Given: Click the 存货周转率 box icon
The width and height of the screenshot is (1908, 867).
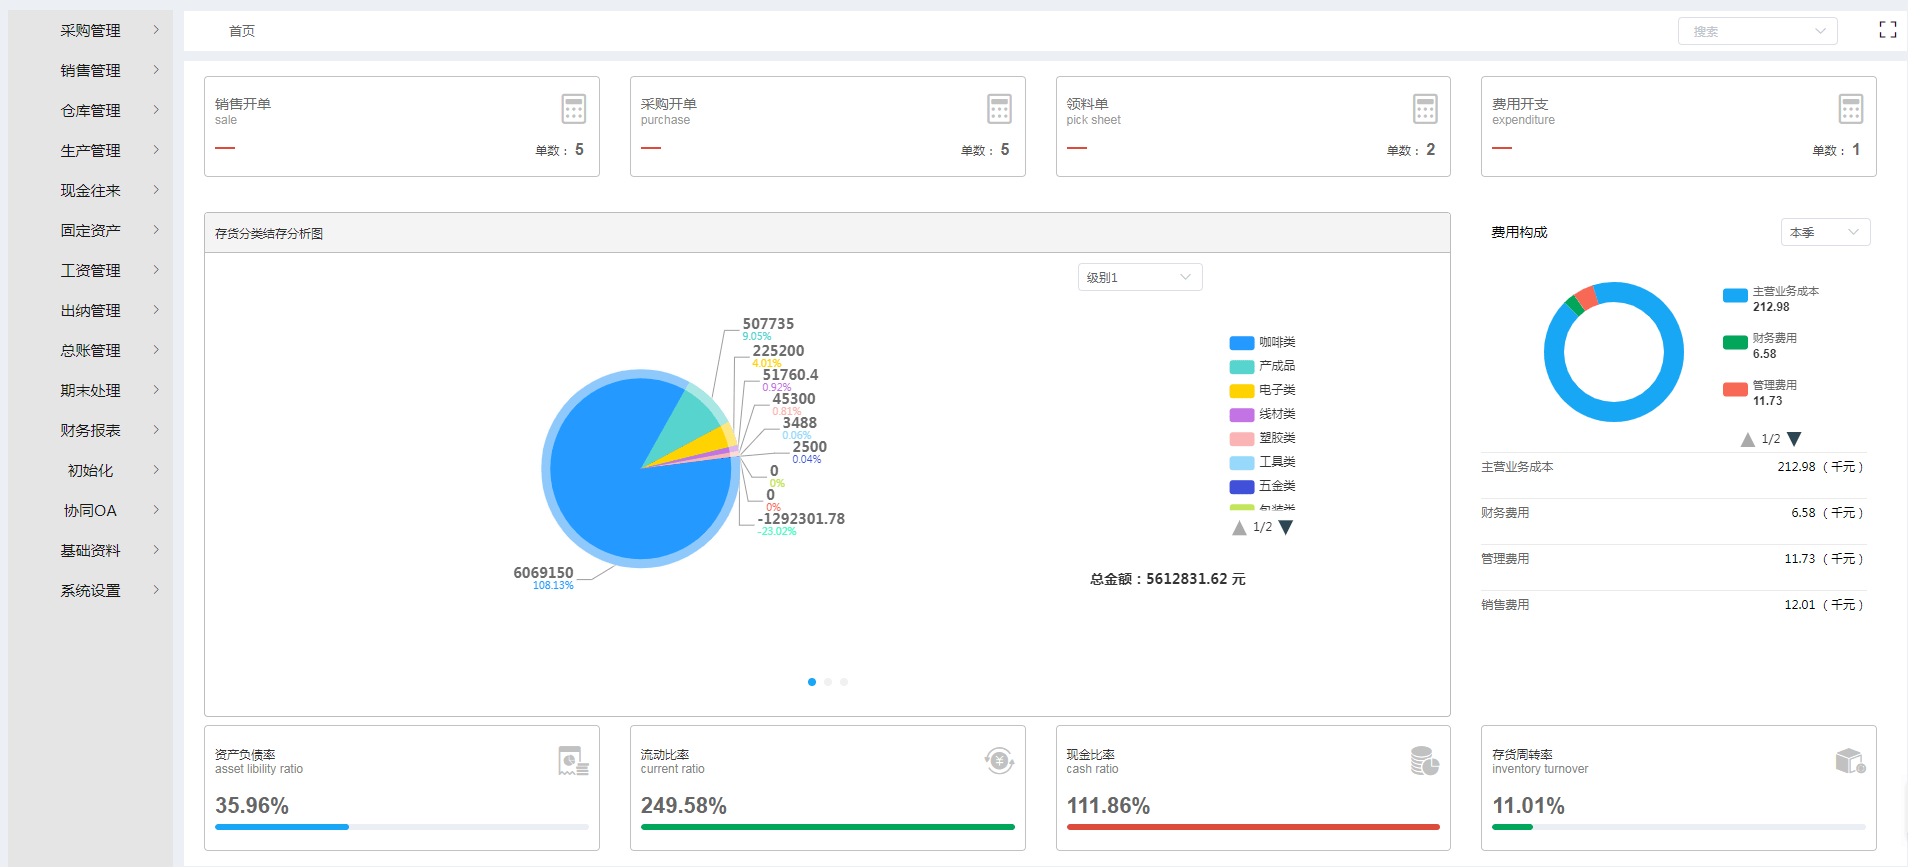Looking at the screenshot, I should click(x=1850, y=761).
